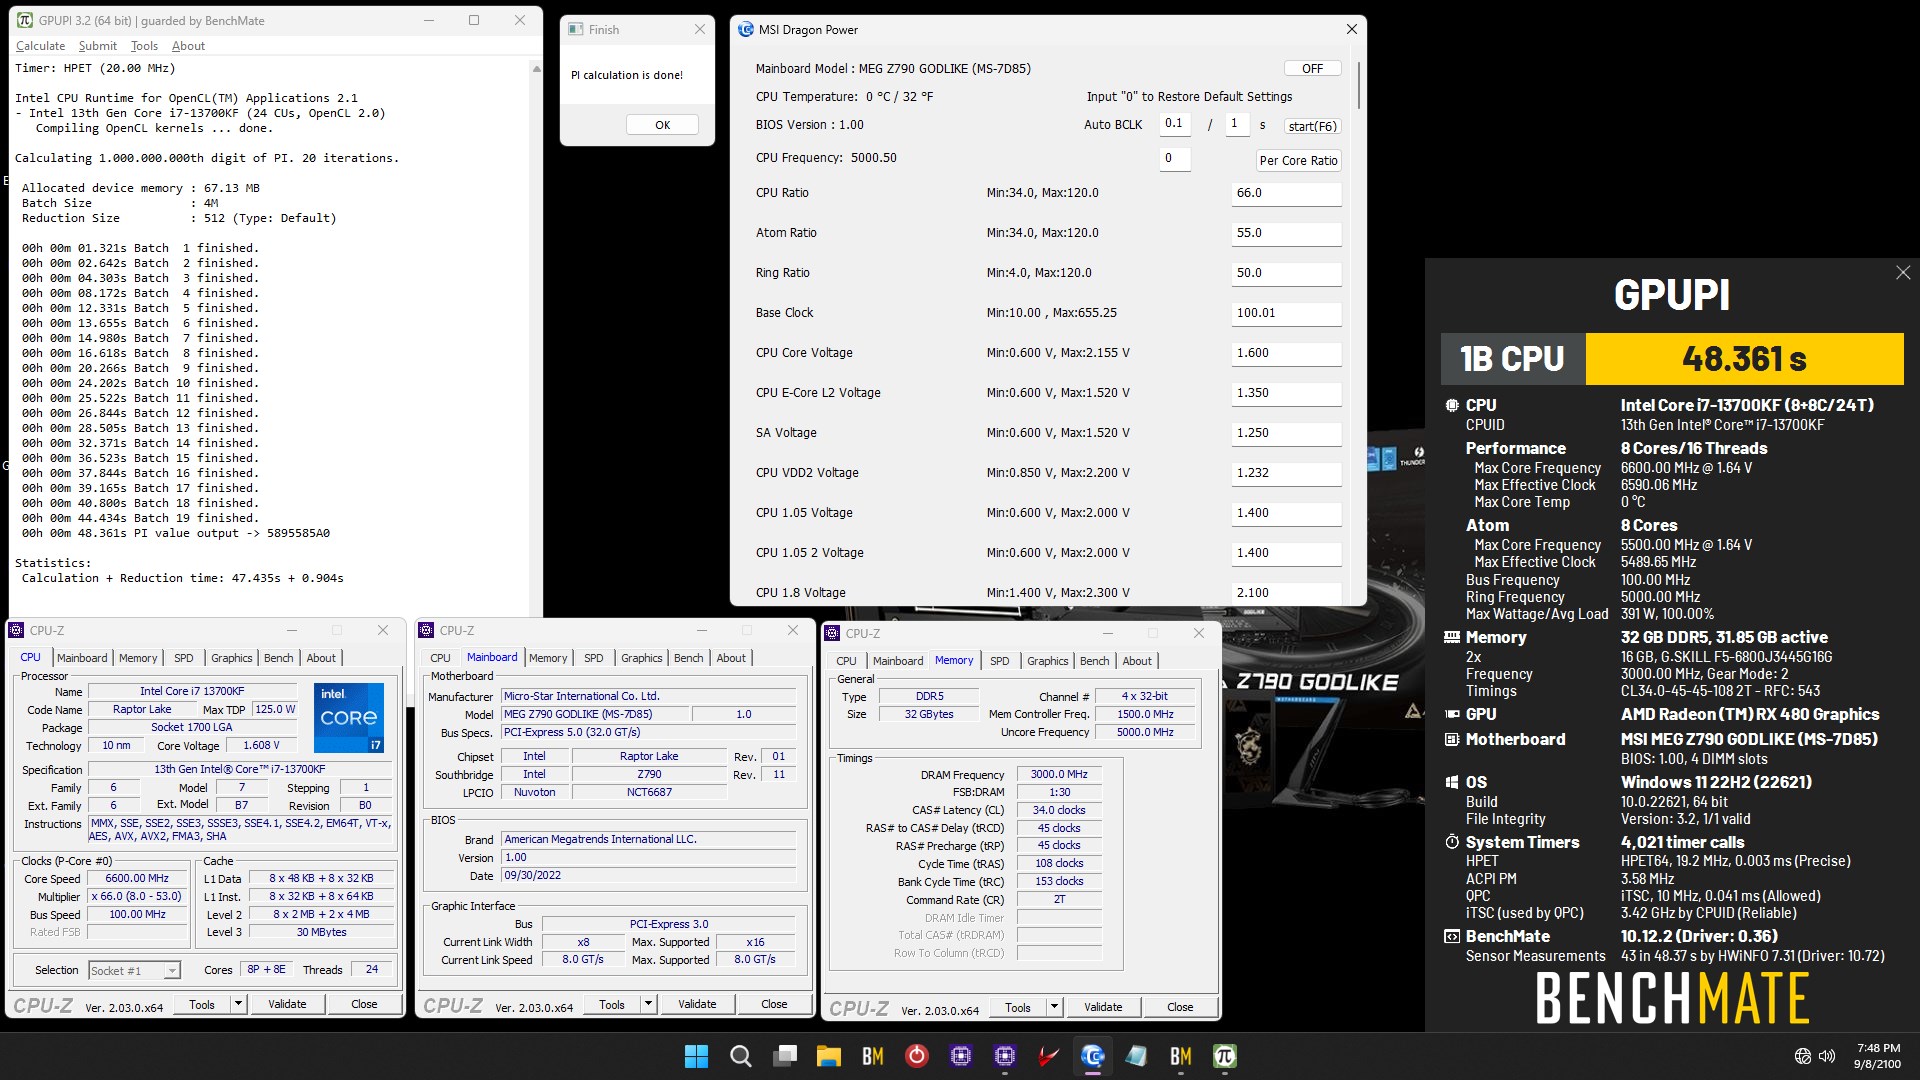The width and height of the screenshot is (1920, 1080).
Task: Click the start(F6) button
Action: (1312, 126)
